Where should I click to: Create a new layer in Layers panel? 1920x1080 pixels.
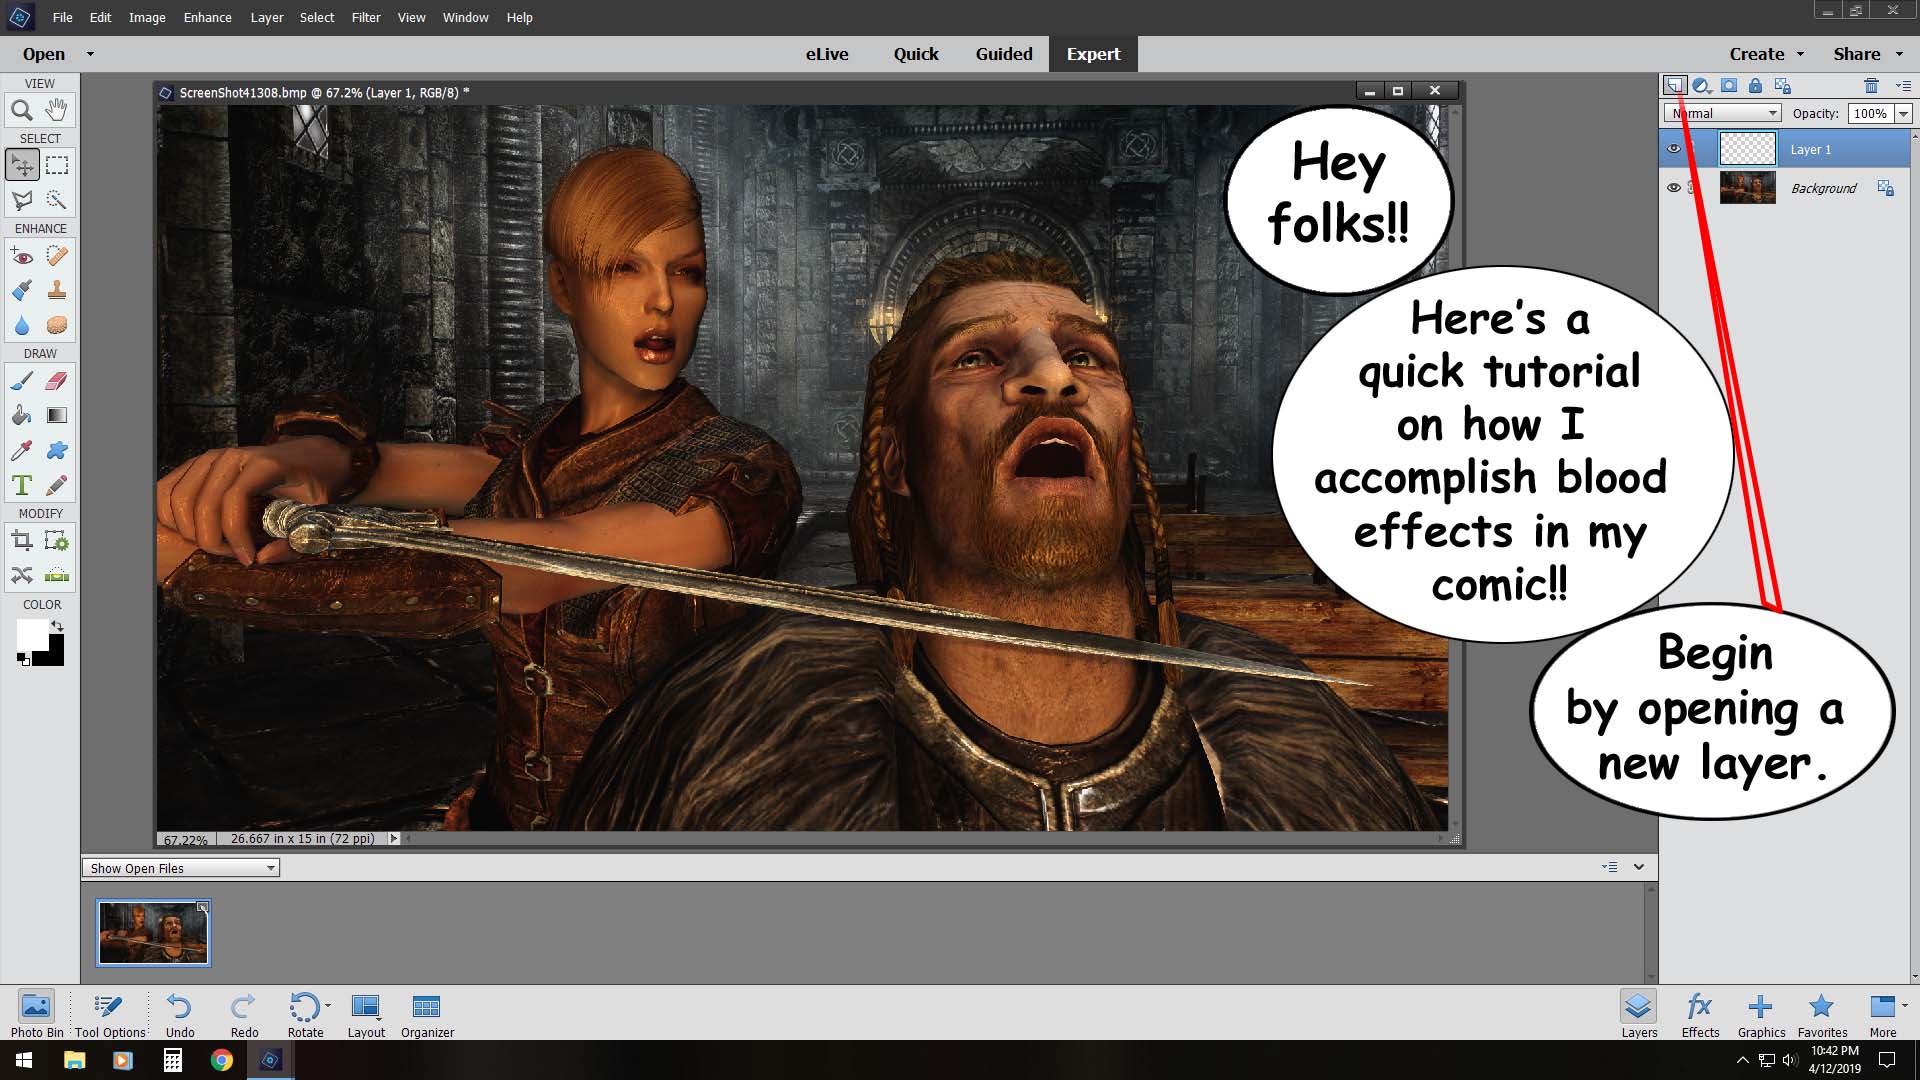(x=1674, y=86)
